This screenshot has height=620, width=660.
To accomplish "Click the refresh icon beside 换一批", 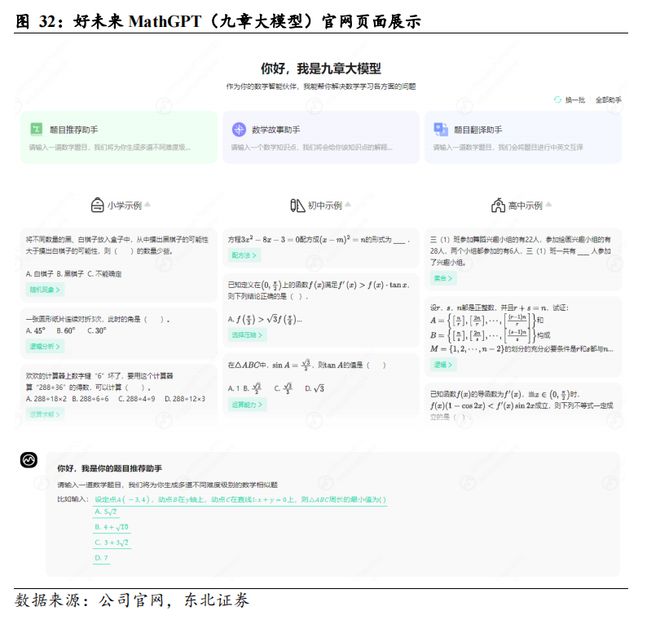I will click(558, 100).
